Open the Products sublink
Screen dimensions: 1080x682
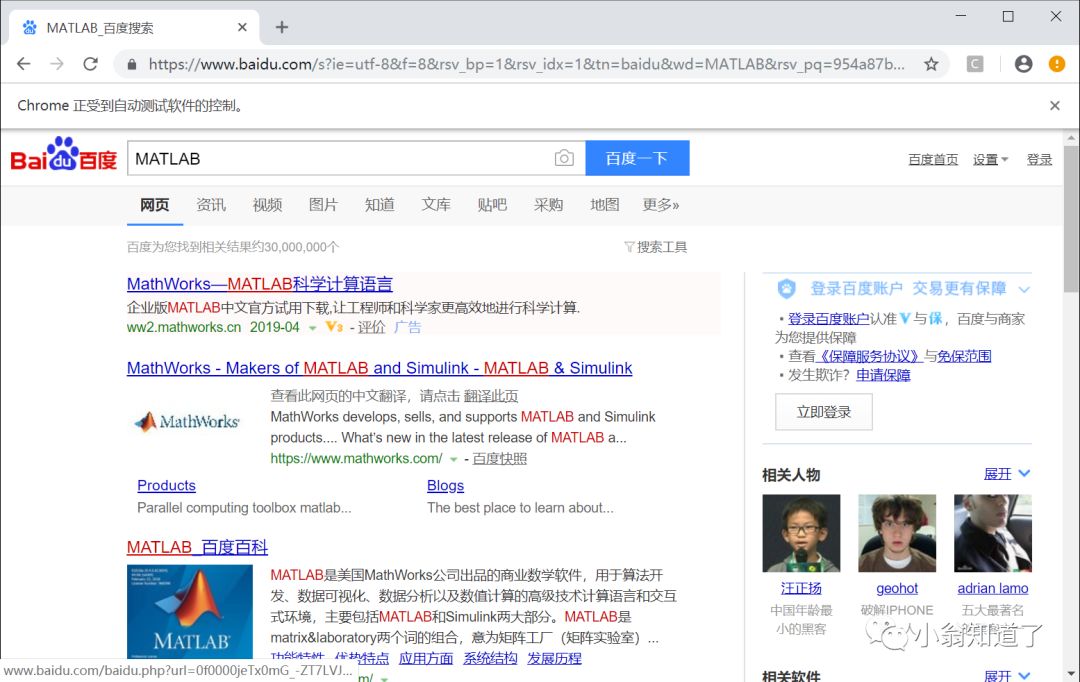(166, 486)
